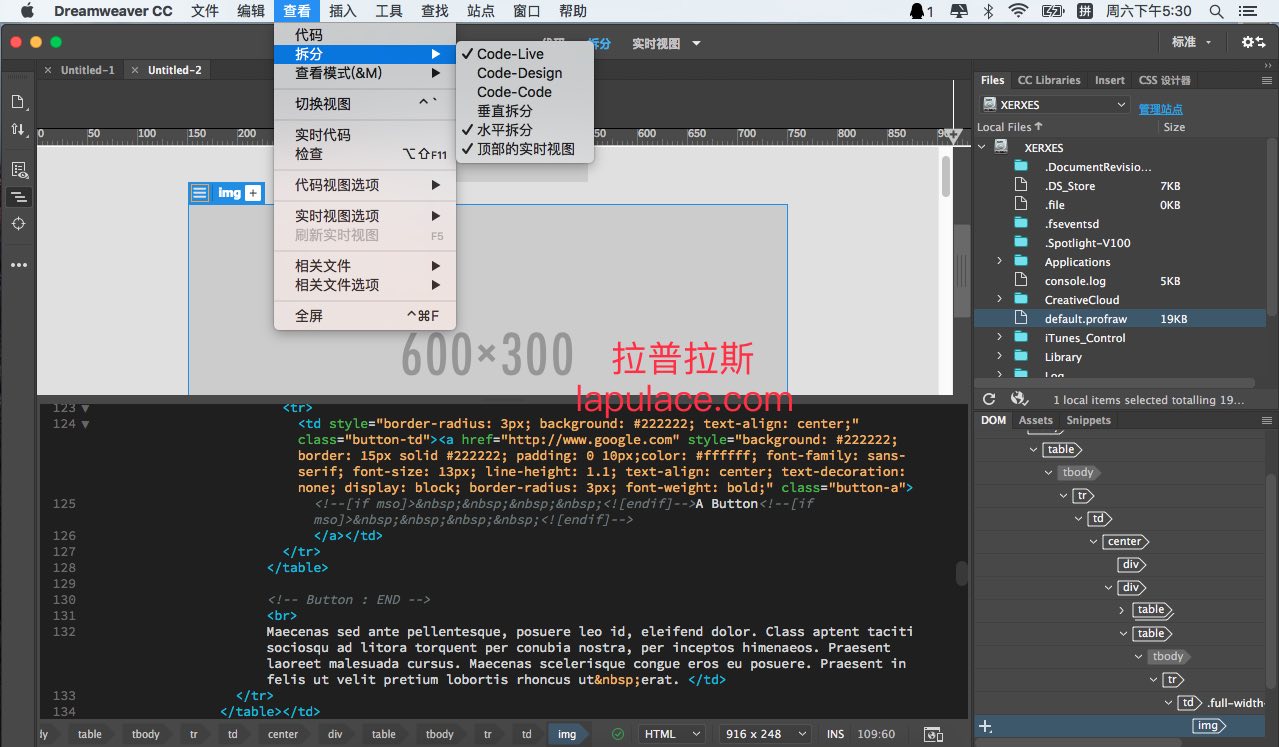Viewport: 1279px width, 747px height.
Task: Click the 管理站点 link
Action: pos(1160,109)
